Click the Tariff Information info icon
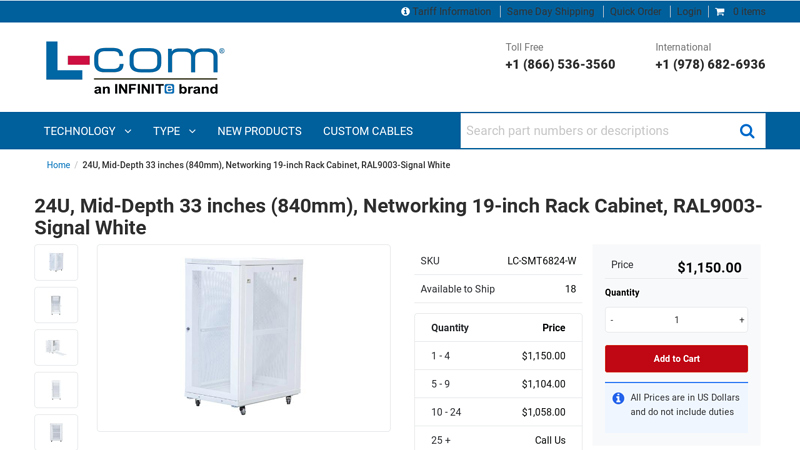800x450 pixels. pos(405,12)
